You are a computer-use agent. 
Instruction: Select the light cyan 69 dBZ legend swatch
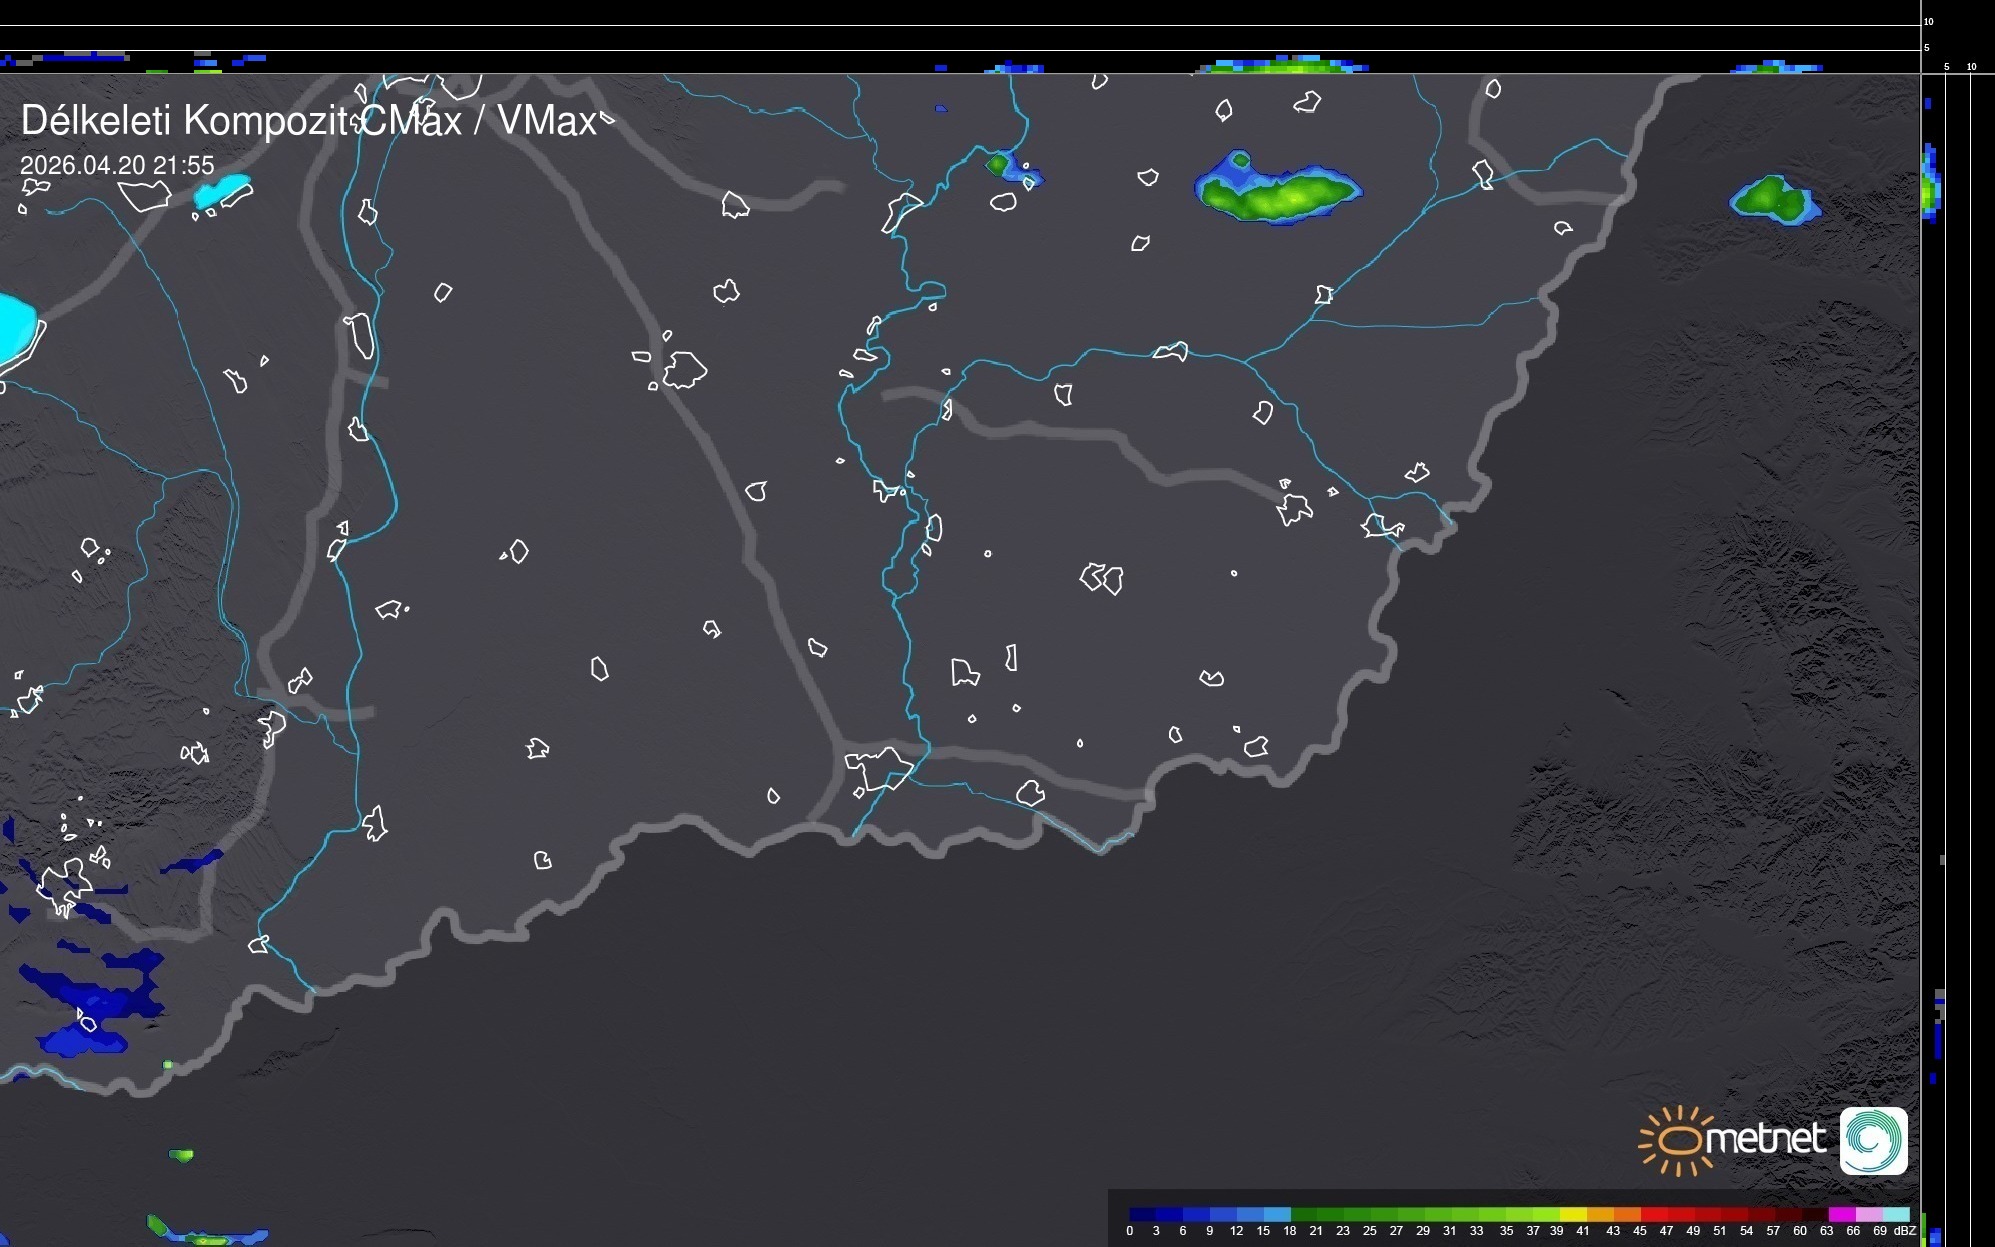click(1895, 1214)
